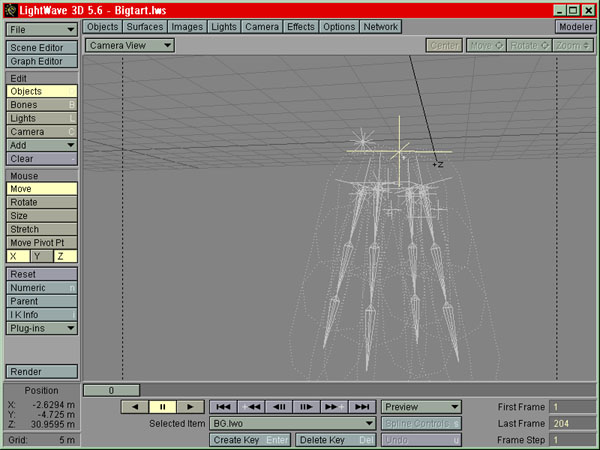
Task: Jump to last frame with end icon
Action: 363,407
